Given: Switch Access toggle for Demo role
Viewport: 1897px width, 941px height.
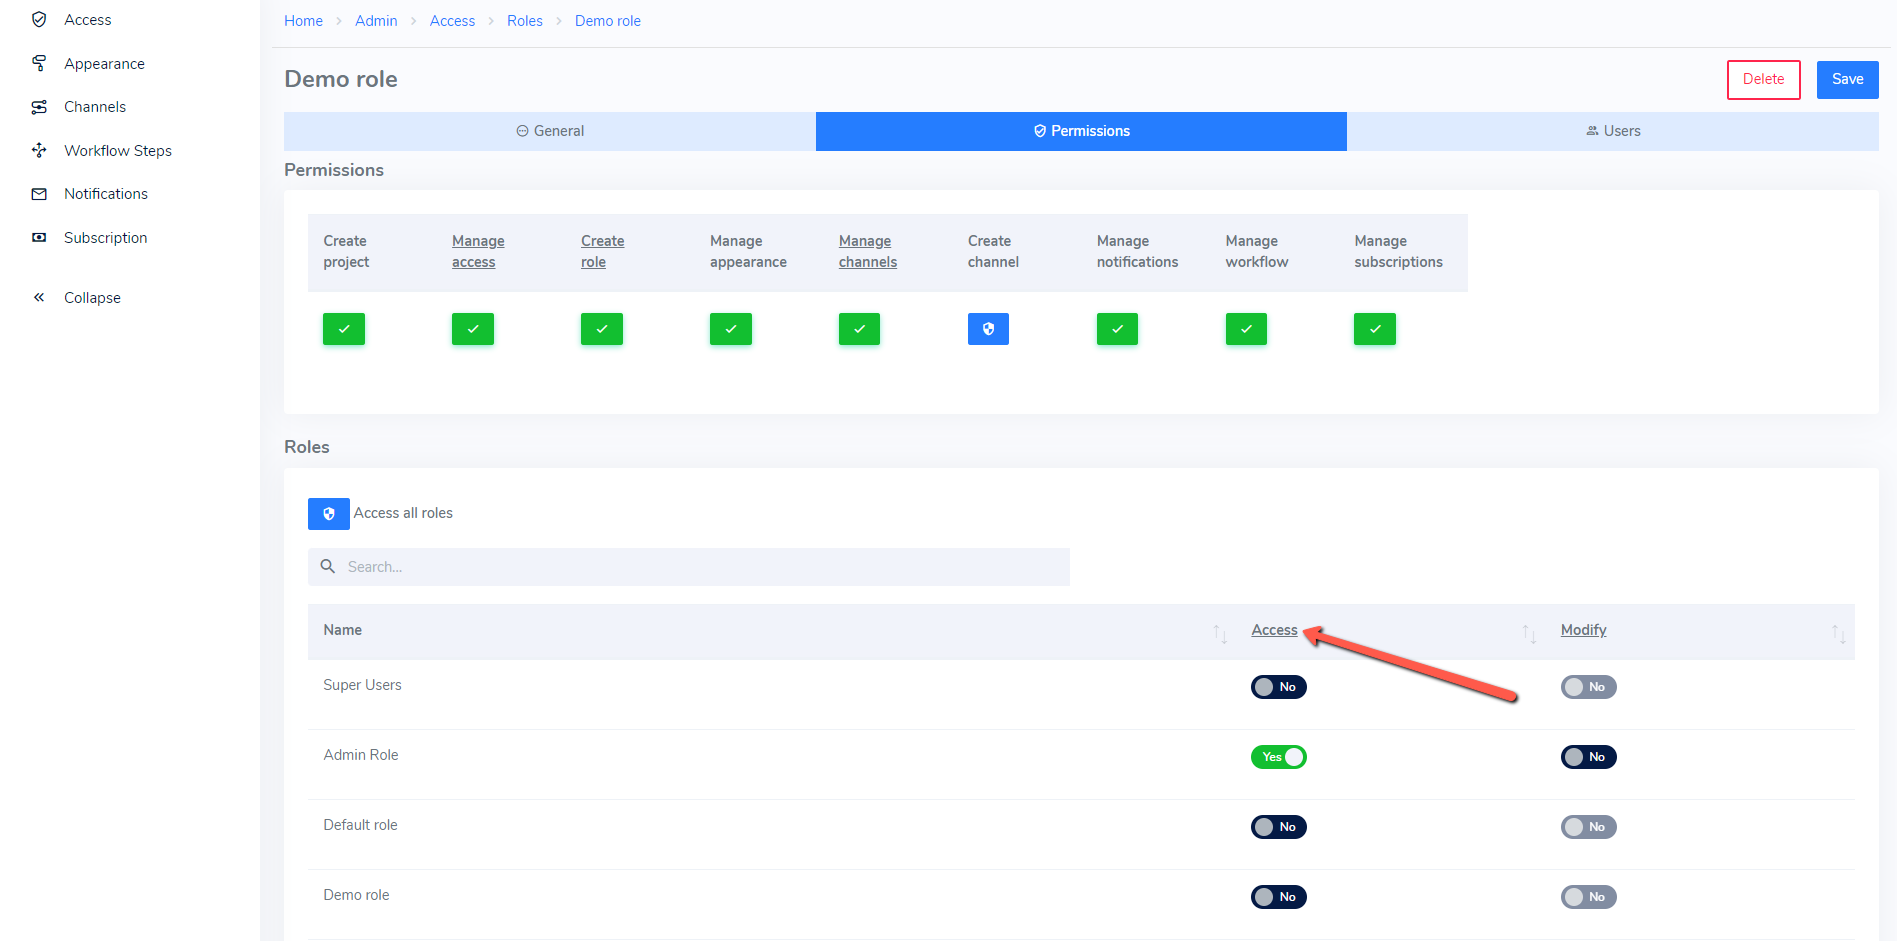Looking at the screenshot, I should pos(1279,897).
